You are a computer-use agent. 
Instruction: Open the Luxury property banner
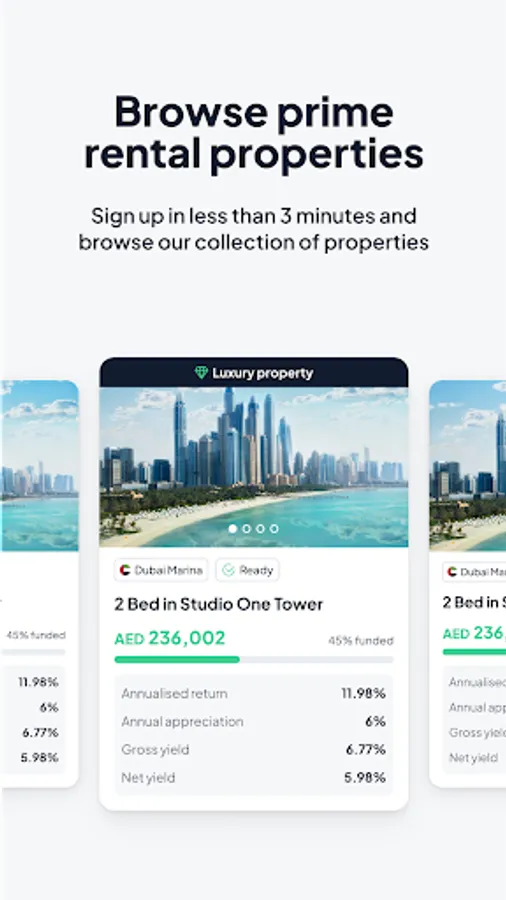click(254, 373)
